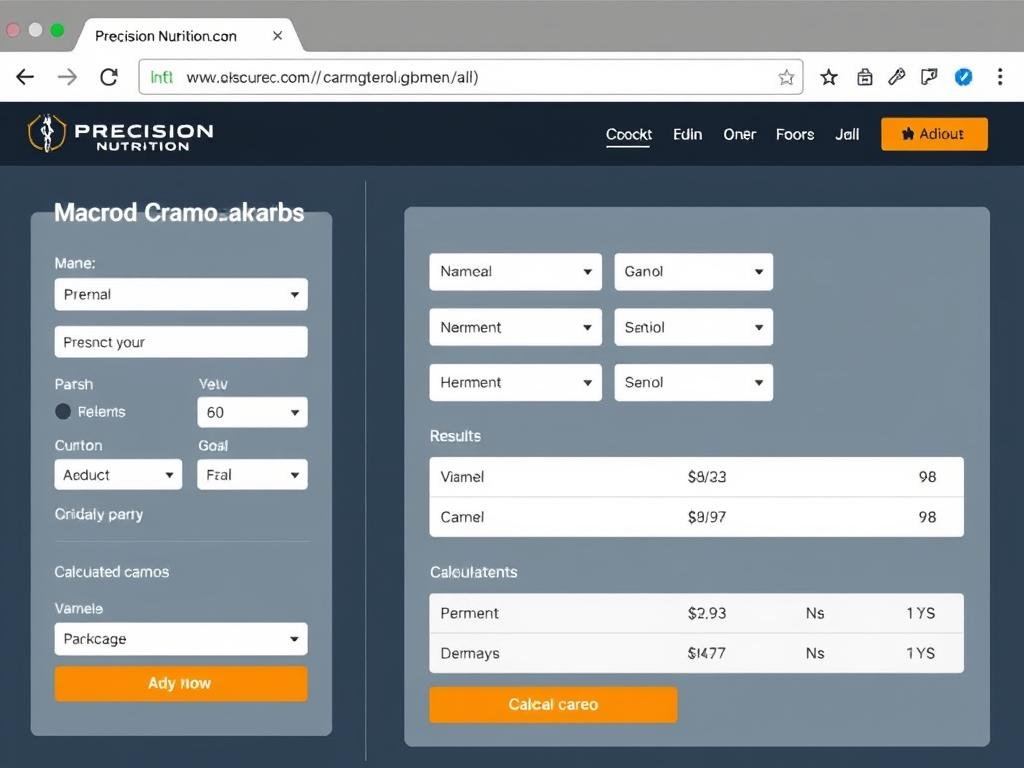Viewport: 1024px width, 768px height.
Task: Select the Relems radio button
Action: pos(61,411)
